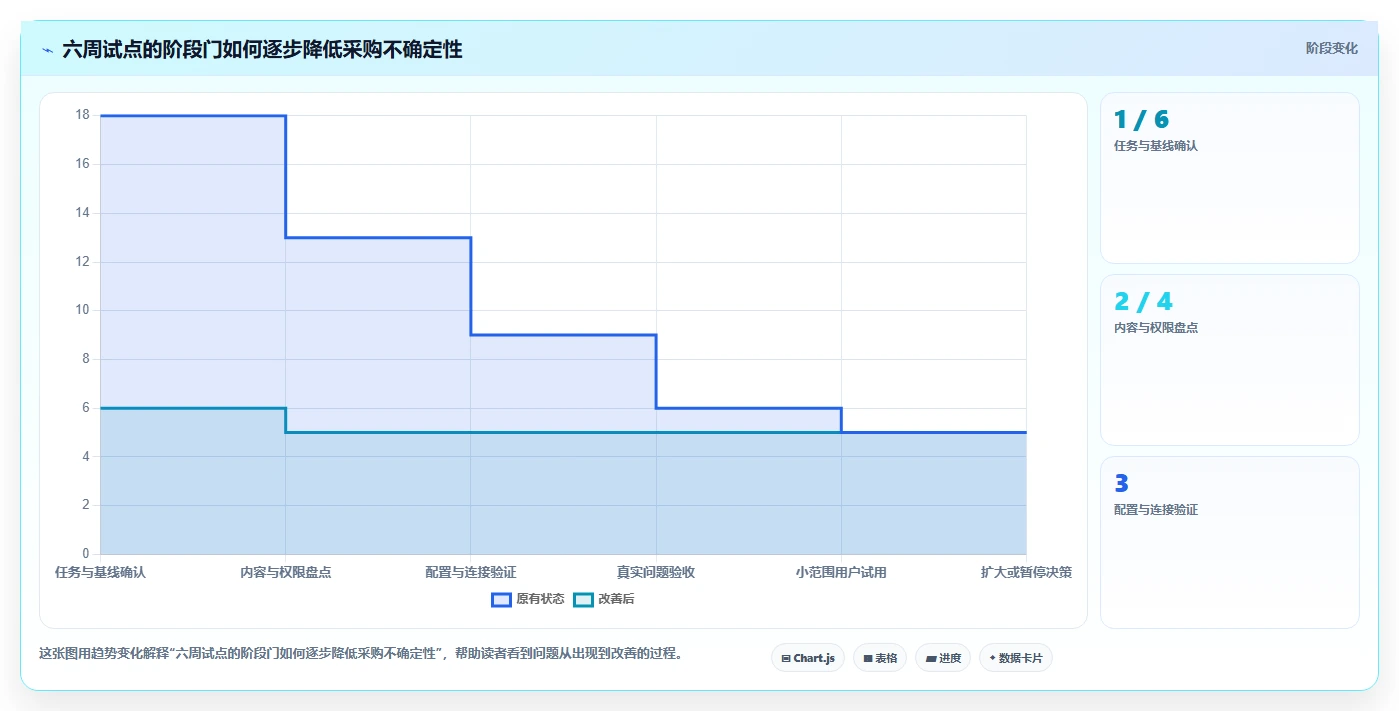Viewport: 1399px width, 711px height.
Task: Open the 3 配置与连接验证 card
Action: click(x=1230, y=542)
